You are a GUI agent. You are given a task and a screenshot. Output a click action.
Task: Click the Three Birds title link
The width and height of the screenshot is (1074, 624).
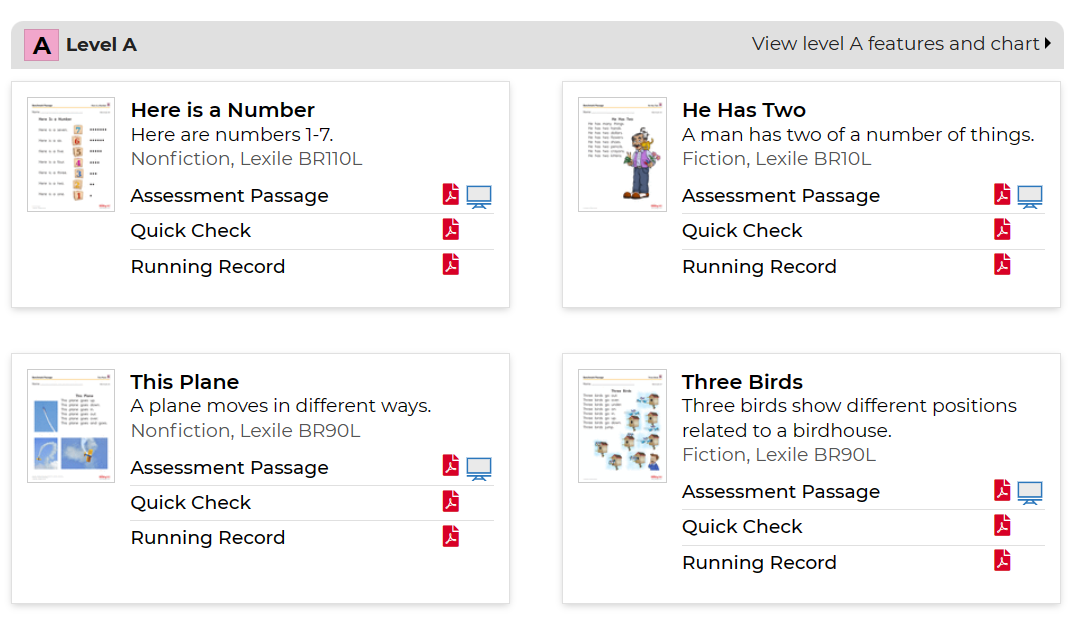(742, 382)
